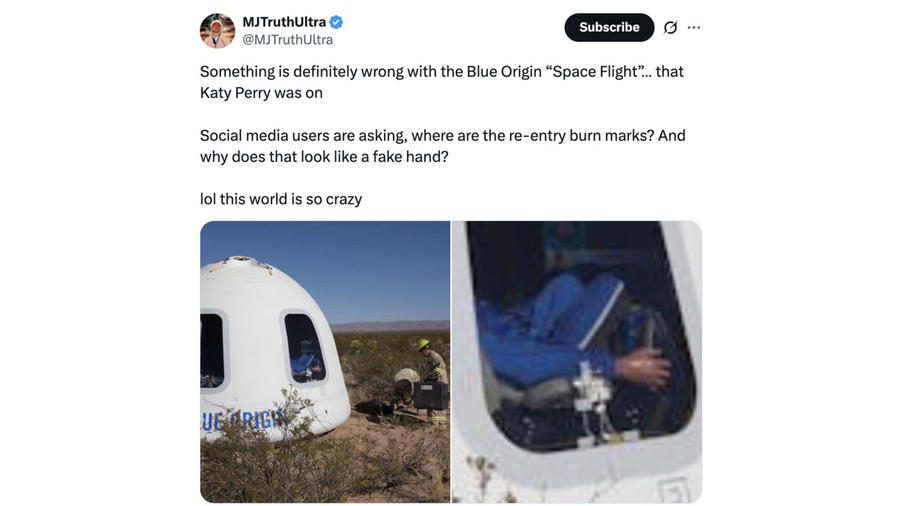Open the MJTruthUltra profile avatar
Screen dimensions: 900x506
click(217, 30)
